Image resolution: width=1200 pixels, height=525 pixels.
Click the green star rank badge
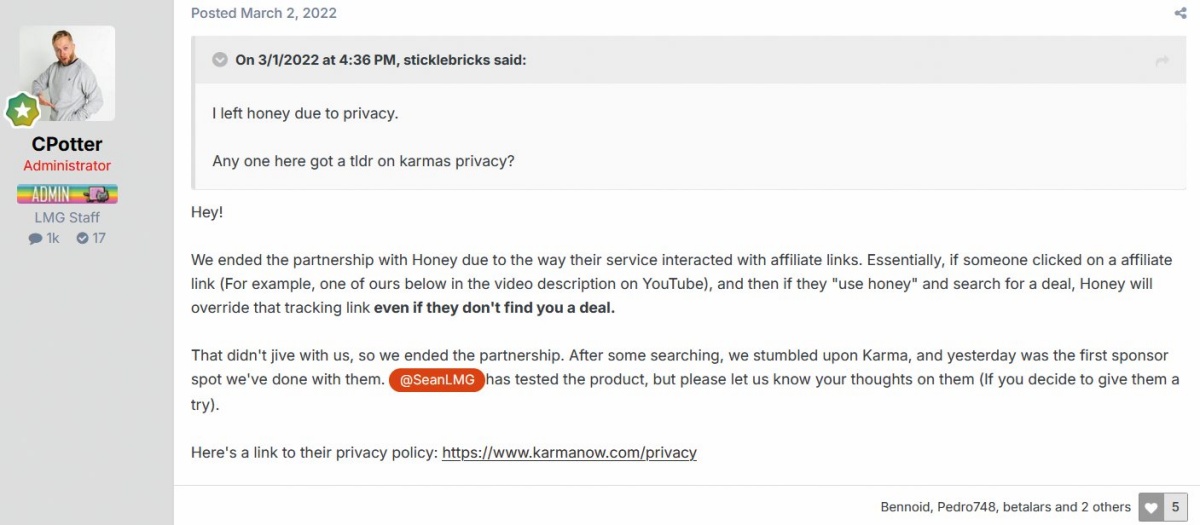pos(21,110)
